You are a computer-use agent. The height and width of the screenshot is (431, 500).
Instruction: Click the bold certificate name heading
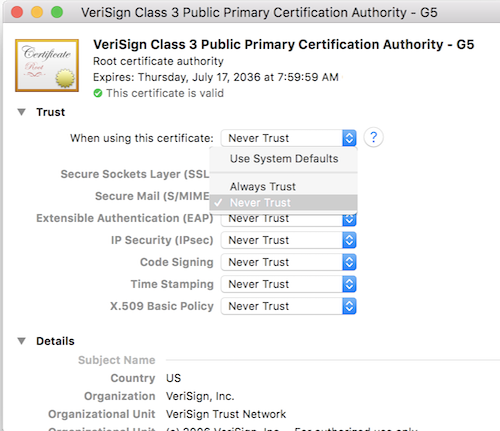coord(284,44)
